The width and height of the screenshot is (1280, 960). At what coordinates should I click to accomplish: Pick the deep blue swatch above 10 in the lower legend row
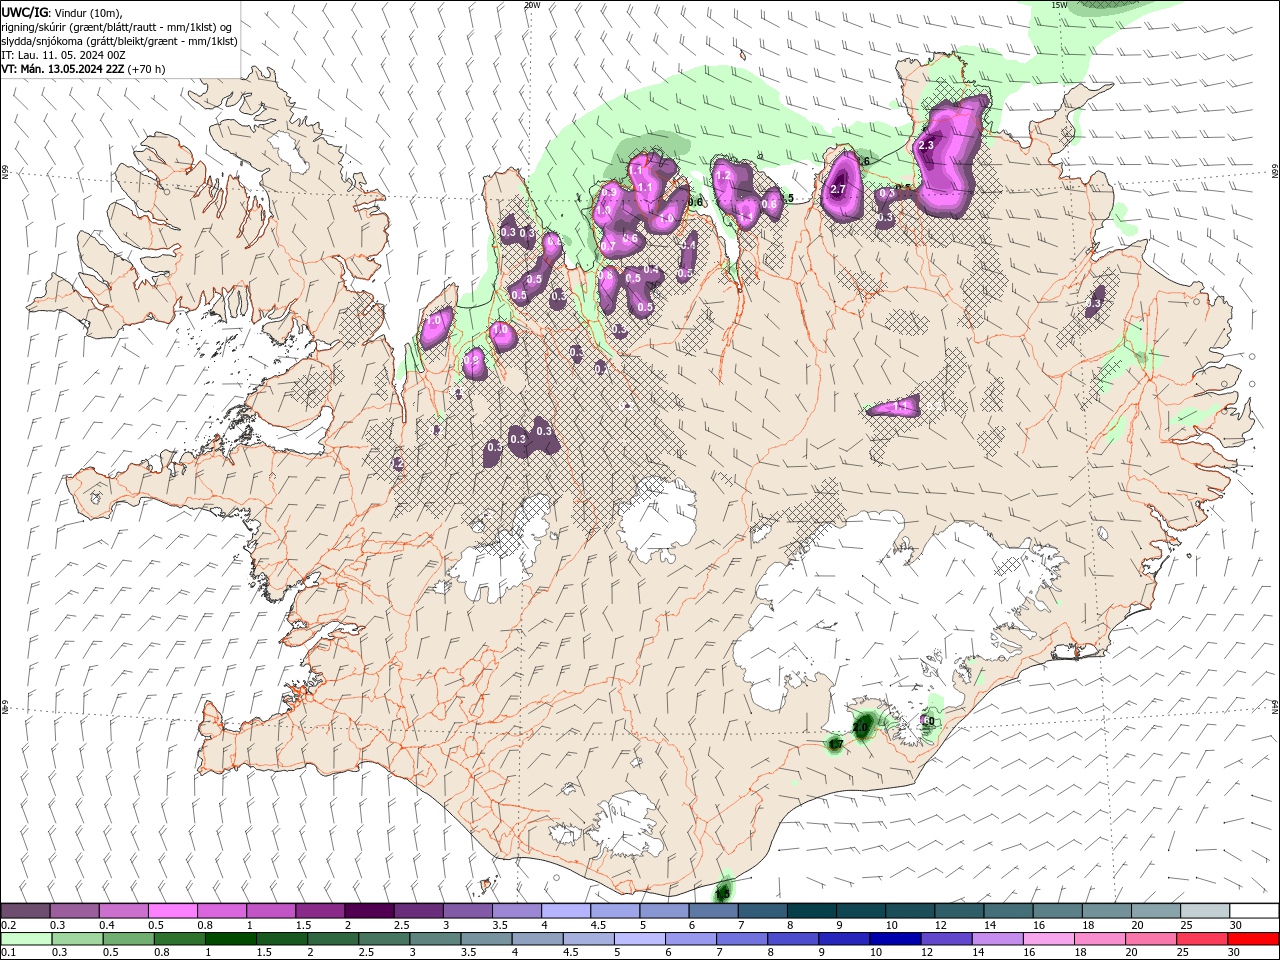coord(894,939)
